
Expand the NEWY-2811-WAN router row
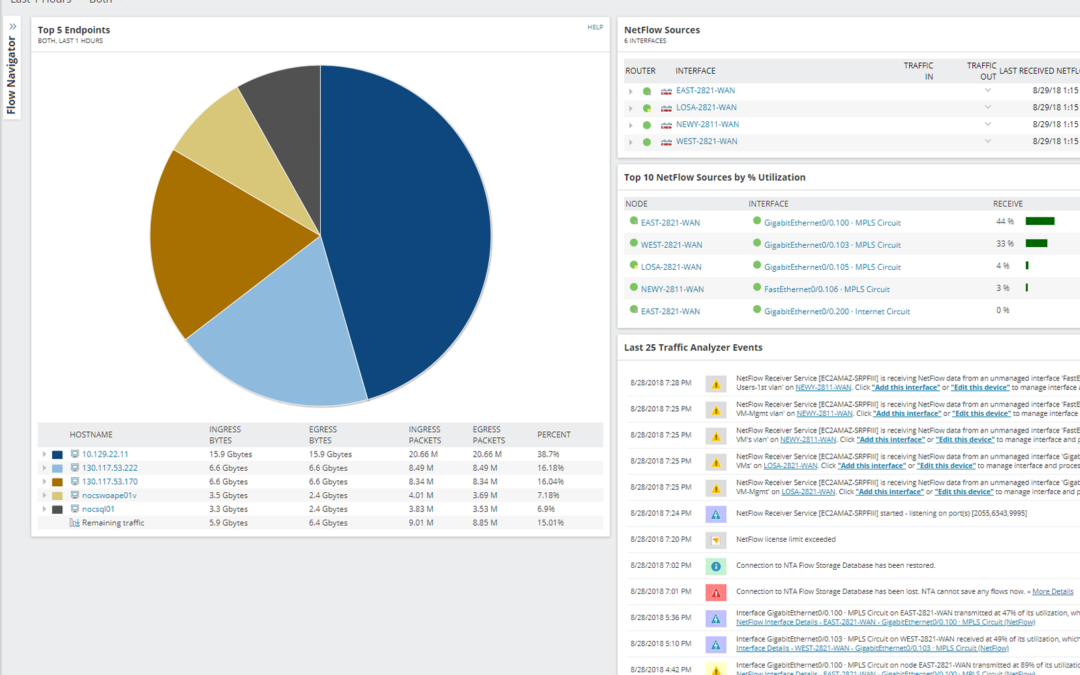(x=630, y=125)
